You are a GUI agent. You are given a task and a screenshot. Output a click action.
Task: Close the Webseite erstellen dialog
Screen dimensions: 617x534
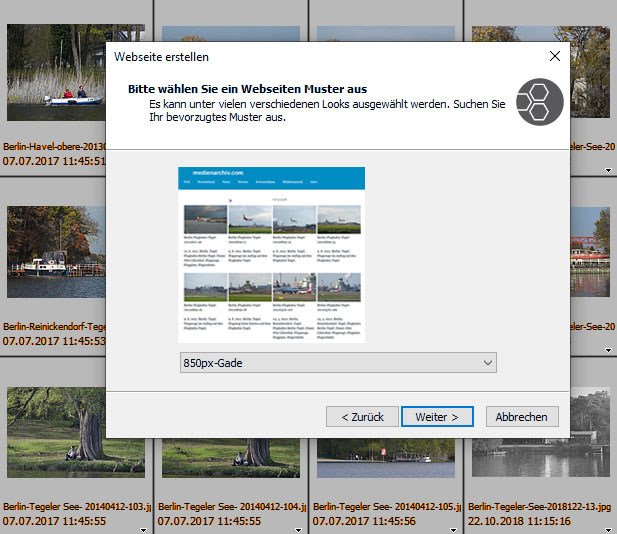coord(554,57)
